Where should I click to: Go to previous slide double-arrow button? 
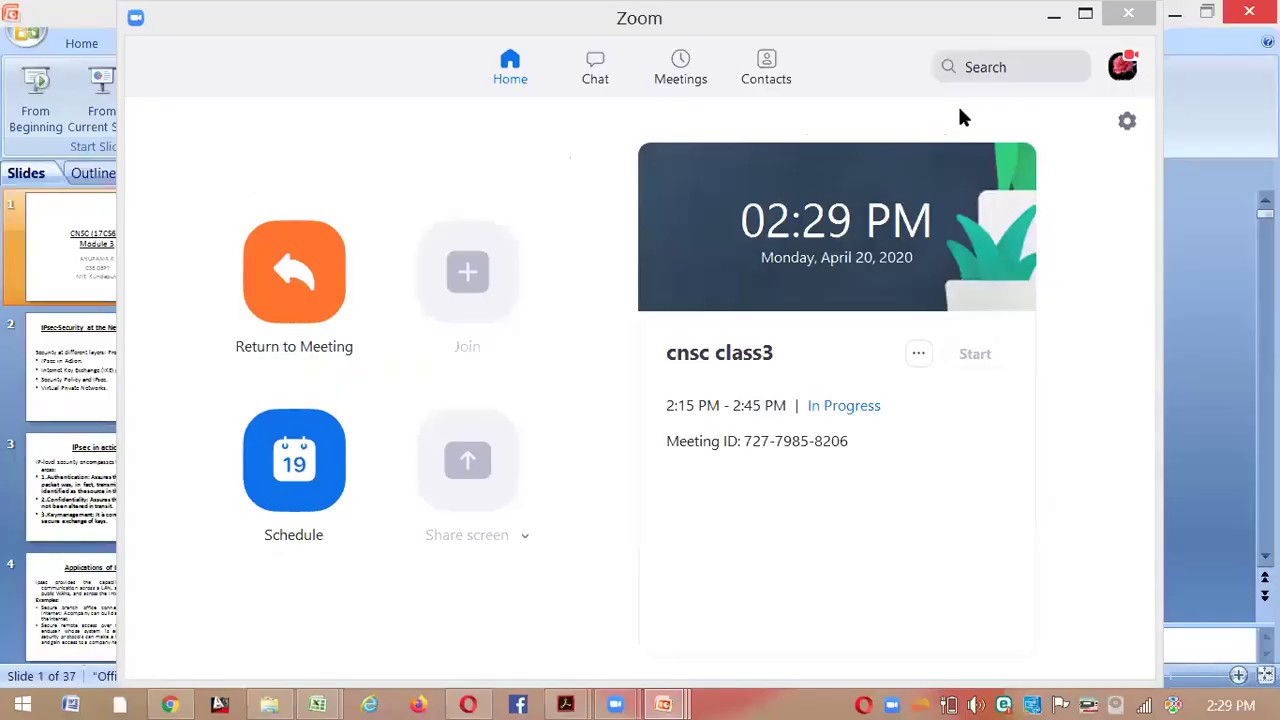[x=1265, y=578]
